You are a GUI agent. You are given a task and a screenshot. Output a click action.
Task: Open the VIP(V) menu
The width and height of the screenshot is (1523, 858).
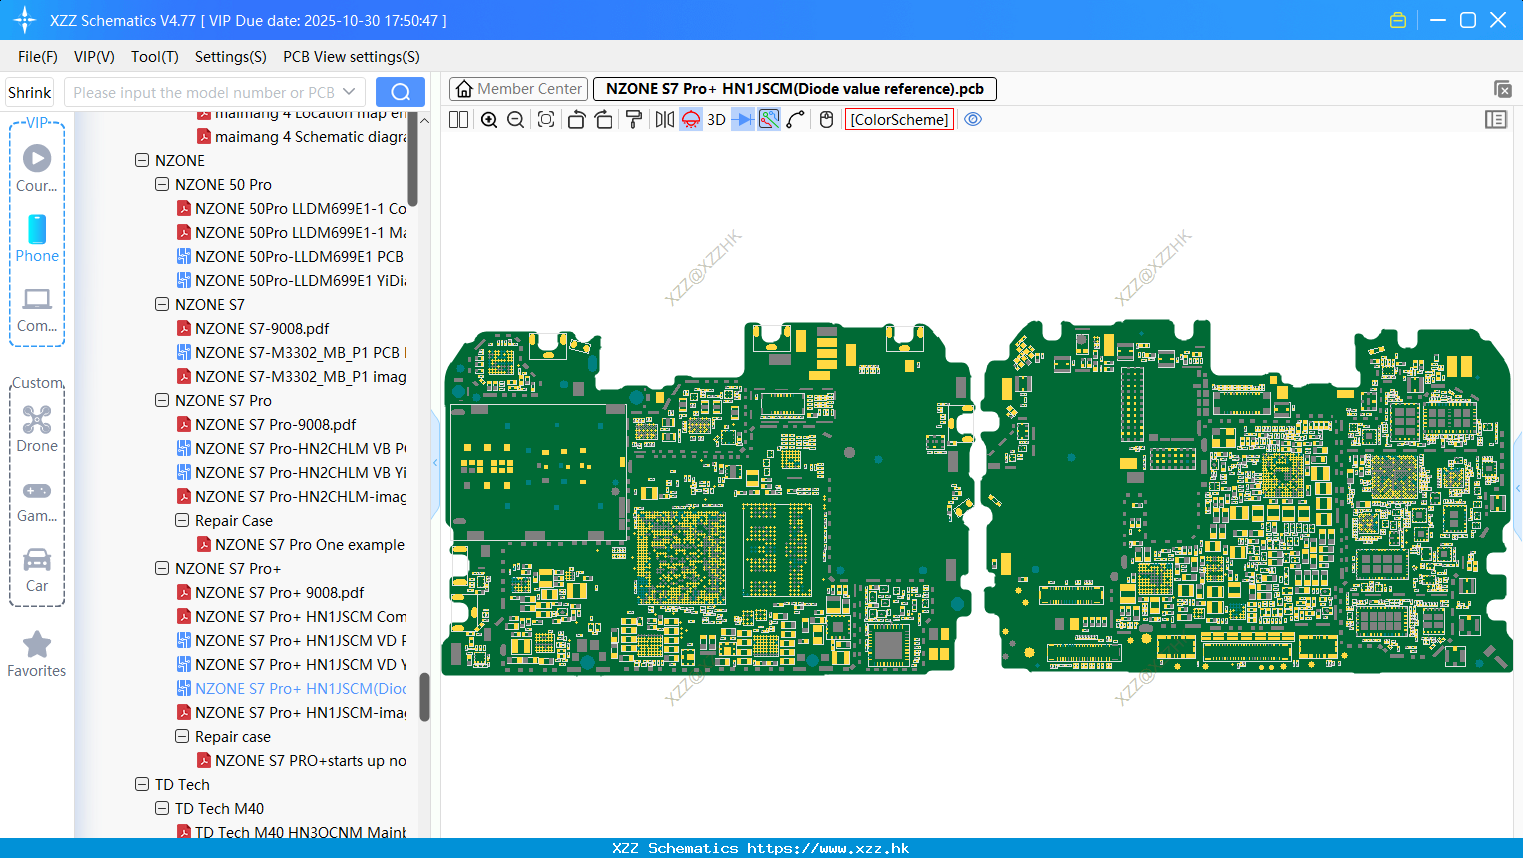coord(94,57)
